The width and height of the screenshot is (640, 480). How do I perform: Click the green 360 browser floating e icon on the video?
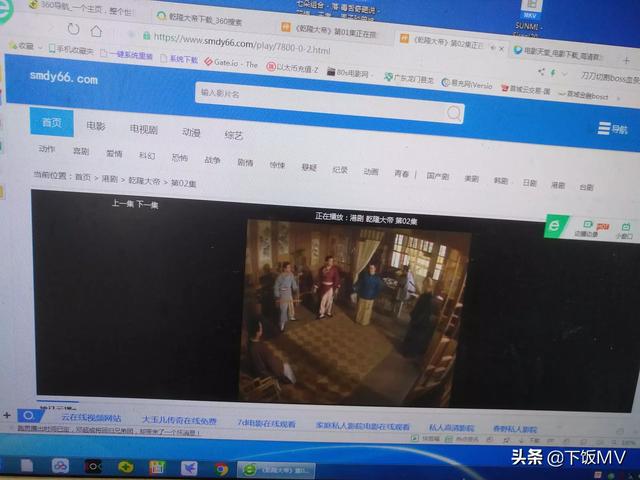tap(555, 226)
